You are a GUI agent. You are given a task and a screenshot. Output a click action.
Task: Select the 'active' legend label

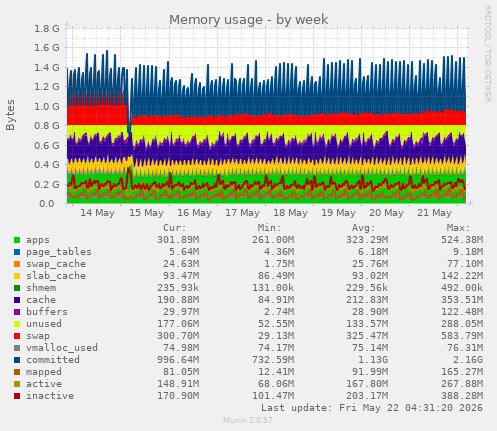tap(44, 384)
